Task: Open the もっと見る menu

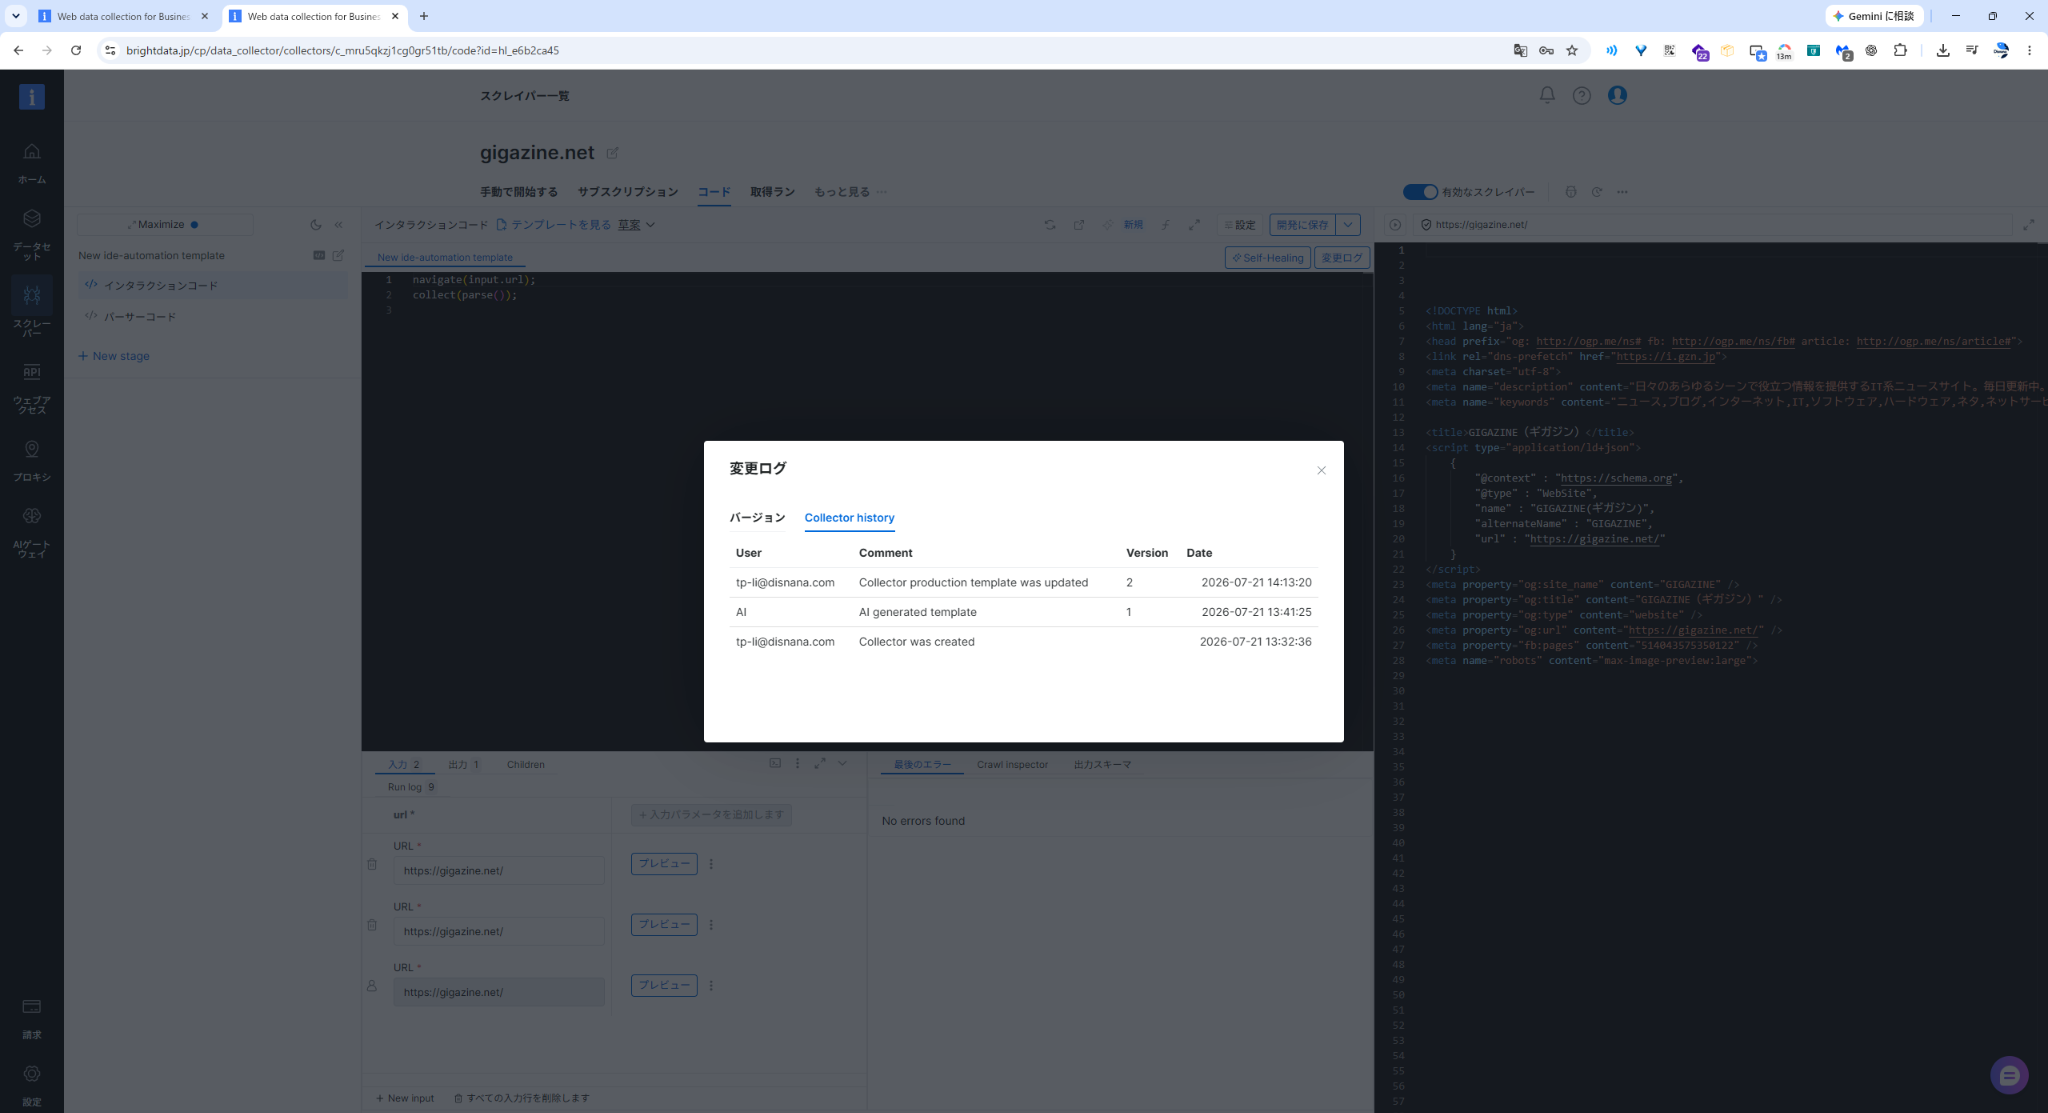Action: (x=850, y=192)
